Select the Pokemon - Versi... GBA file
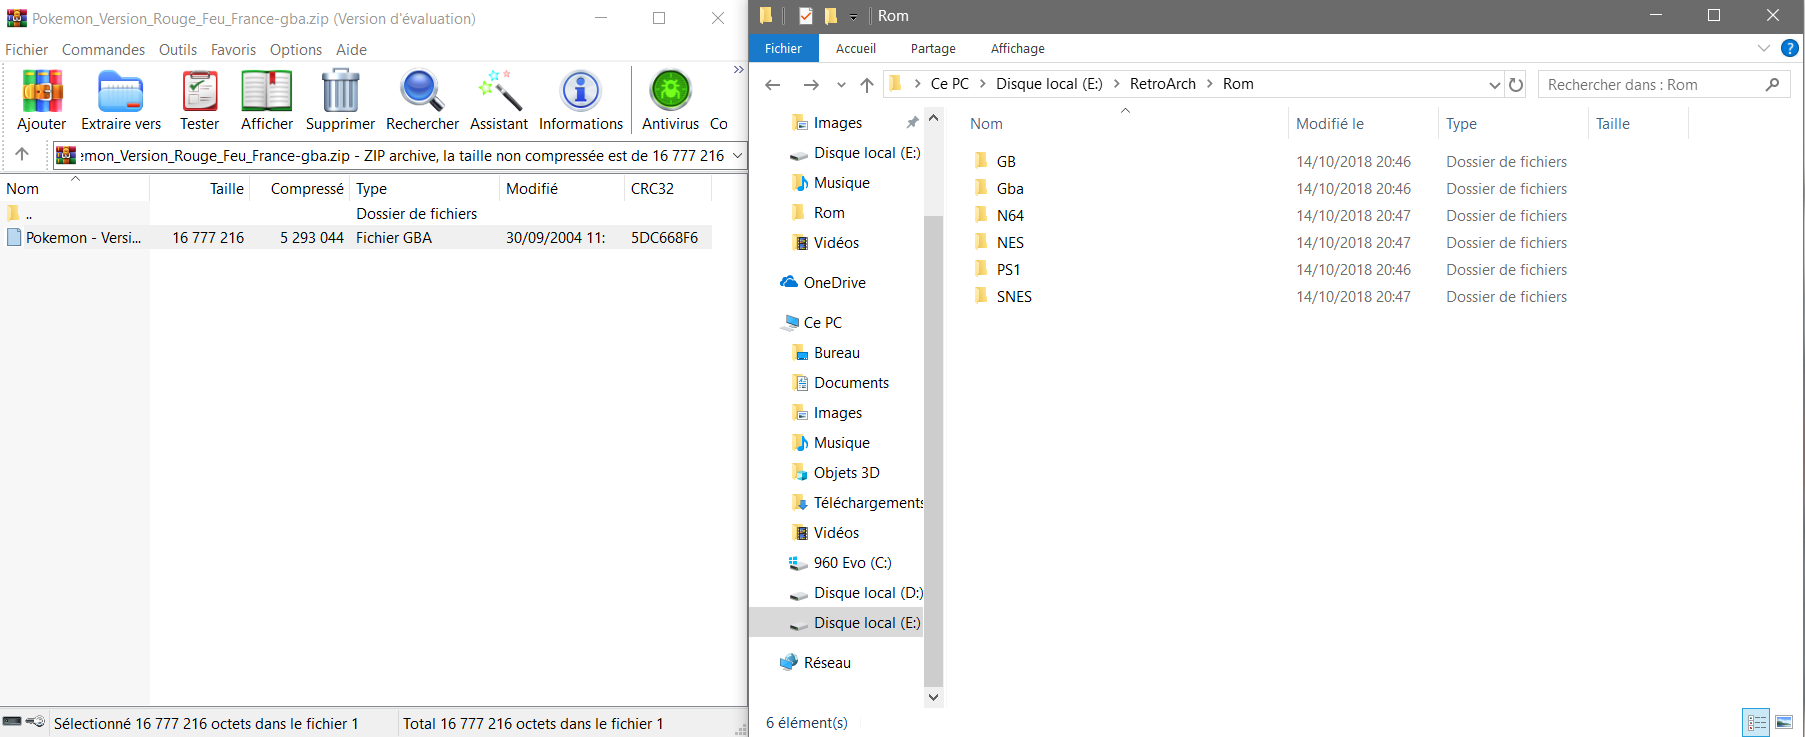The width and height of the screenshot is (1805, 737). (83, 238)
